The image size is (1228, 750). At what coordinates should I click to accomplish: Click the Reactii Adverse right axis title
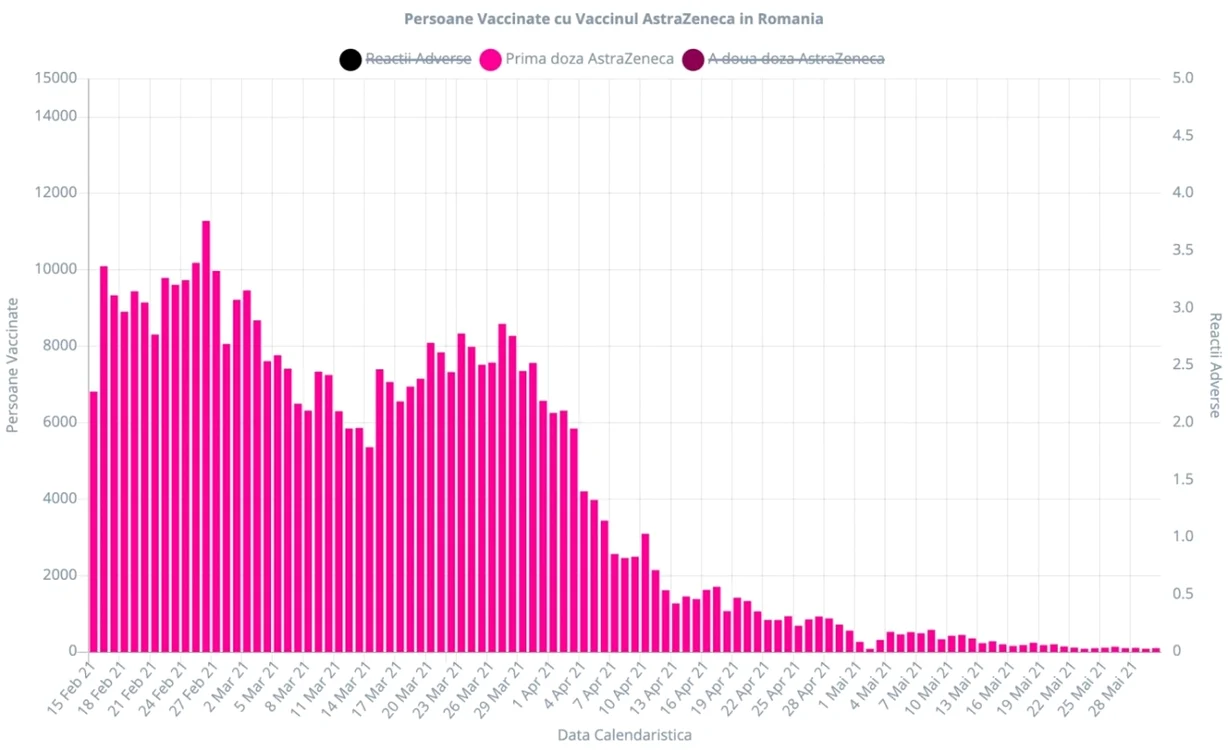[x=1215, y=365]
